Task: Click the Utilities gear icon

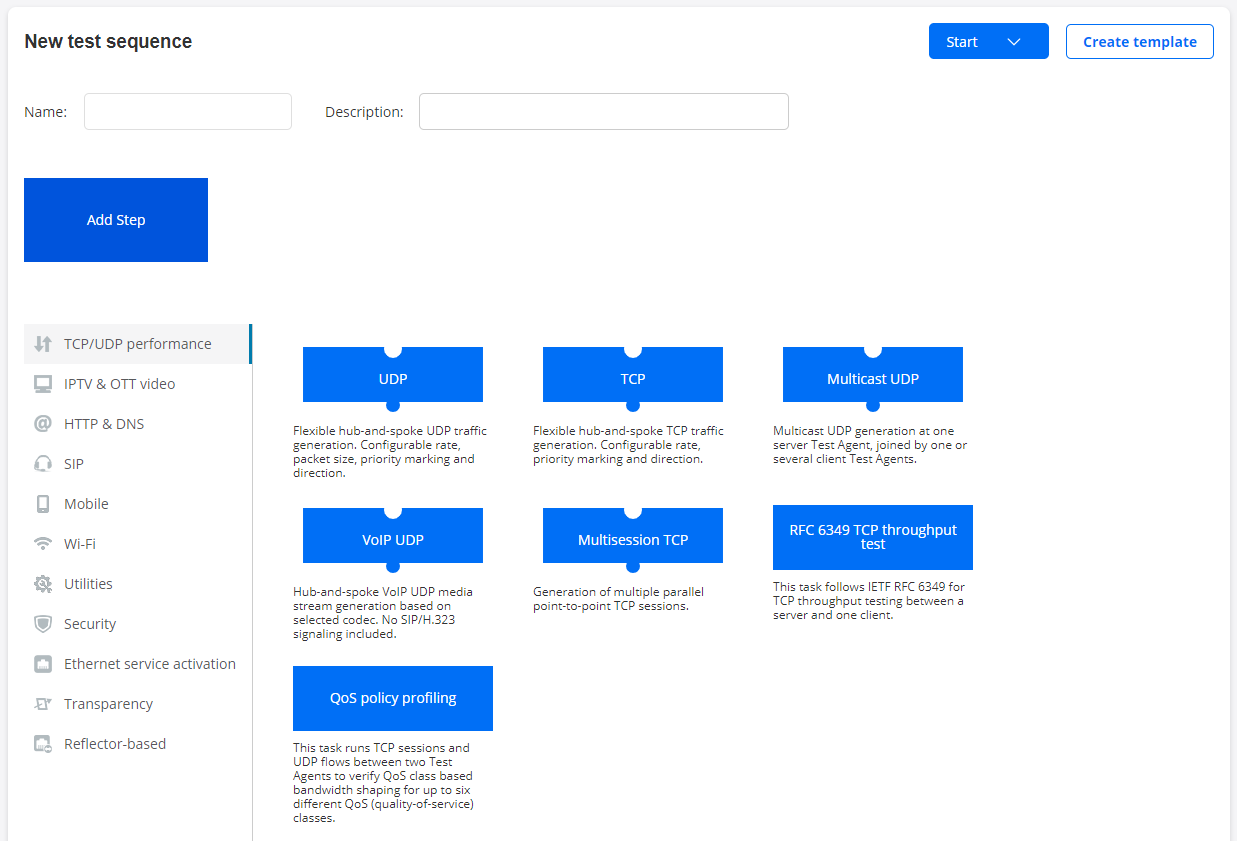Action: [x=43, y=584]
